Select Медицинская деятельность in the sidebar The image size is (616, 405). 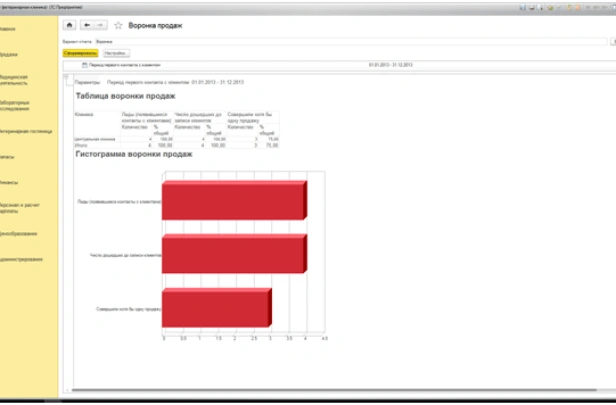click(20, 80)
